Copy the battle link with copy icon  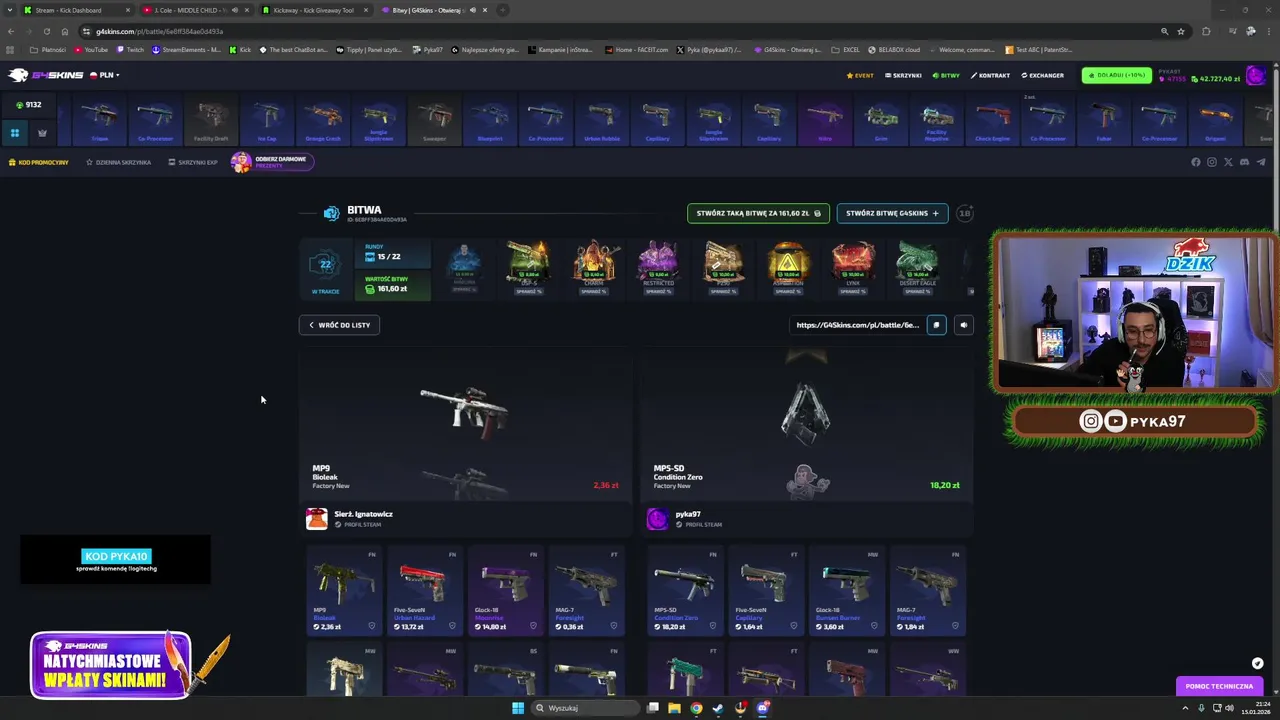point(936,325)
